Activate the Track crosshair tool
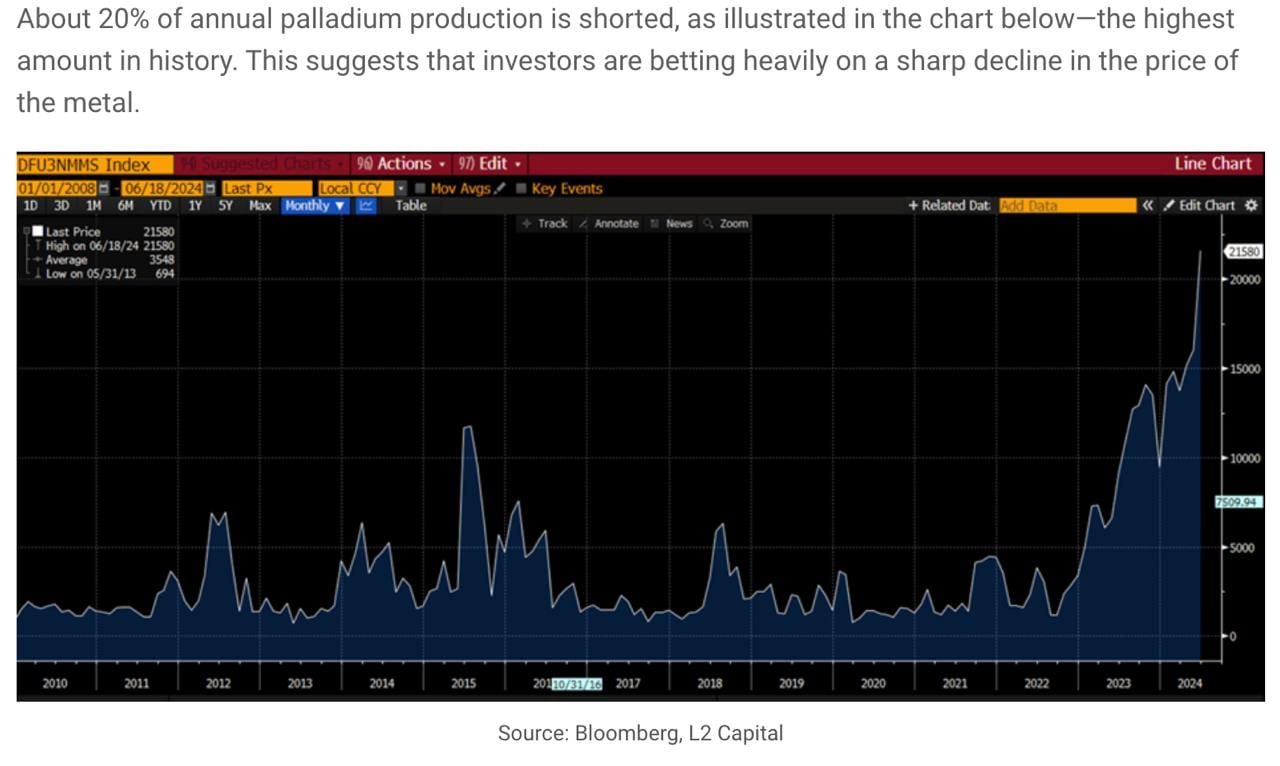This screenshot has width=1280, height=766. point(545,224)
